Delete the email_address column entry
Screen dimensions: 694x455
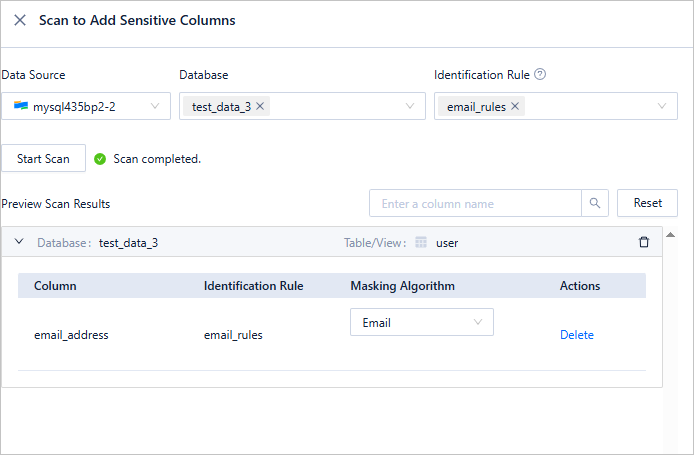coord(576,335)
